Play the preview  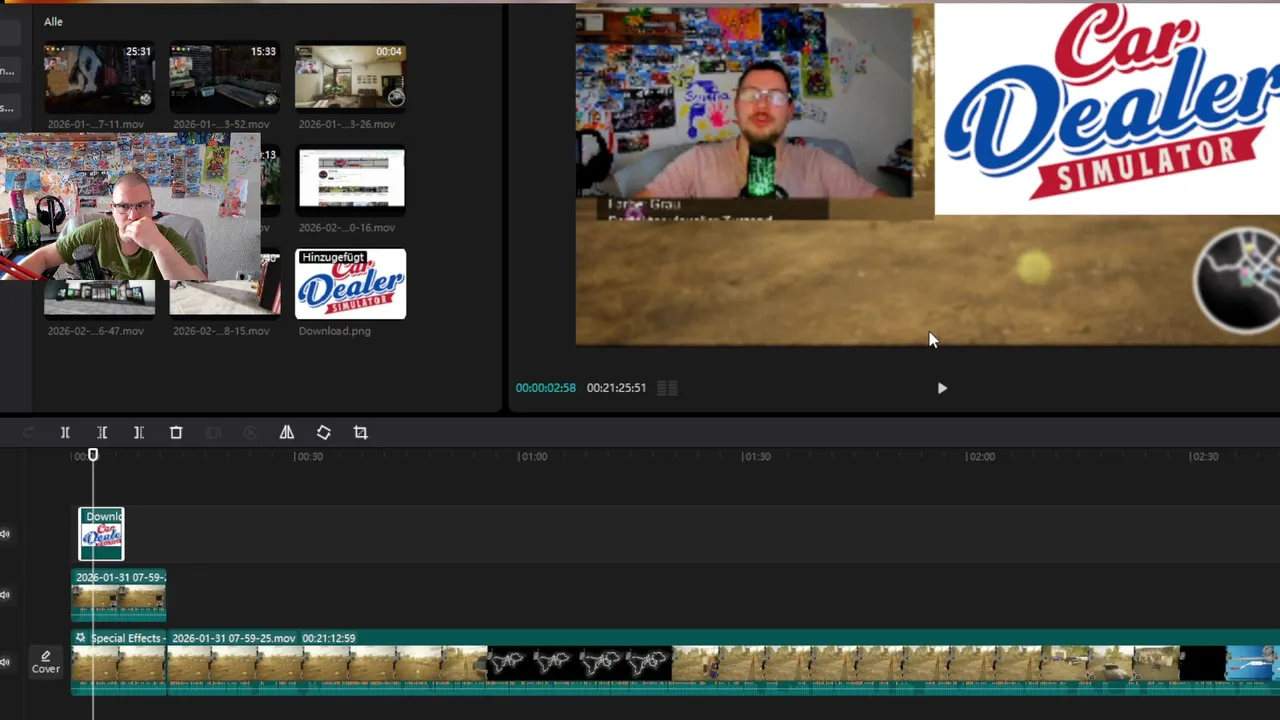pos(942,388)
